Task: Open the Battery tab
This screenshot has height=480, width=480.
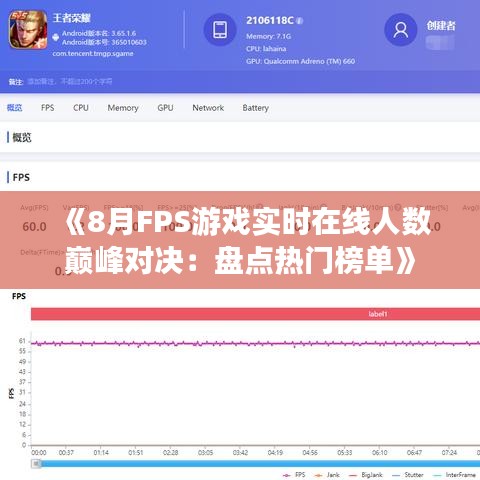Action: [256, 108]
